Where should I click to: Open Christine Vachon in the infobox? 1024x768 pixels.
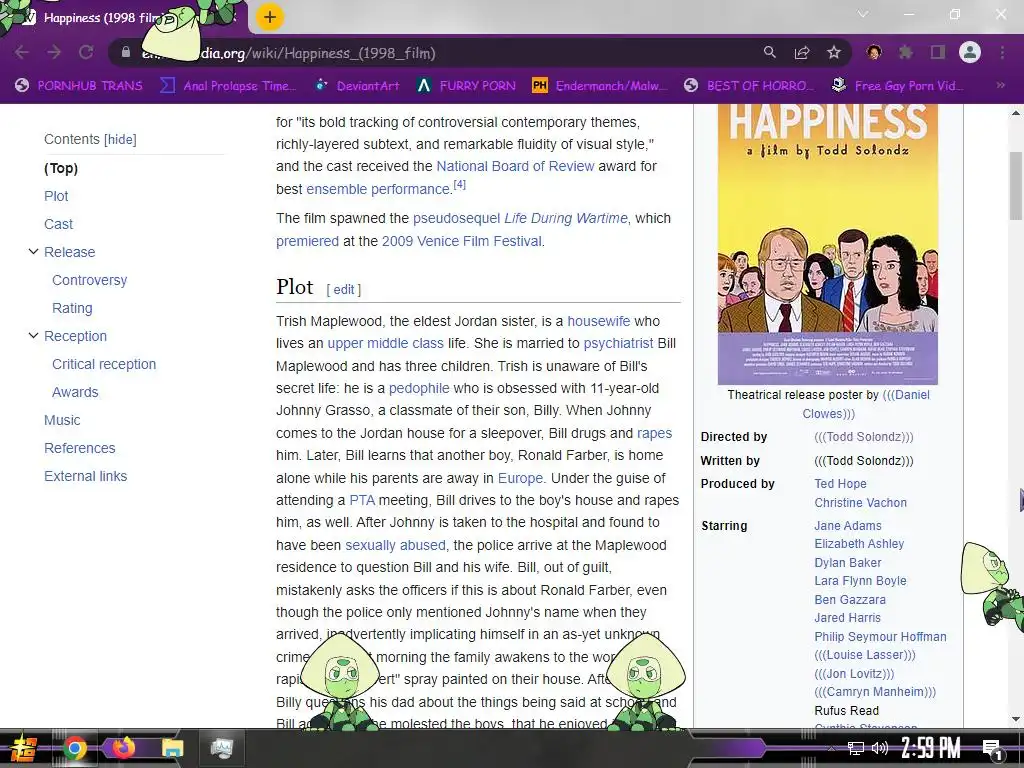point(861,503)
